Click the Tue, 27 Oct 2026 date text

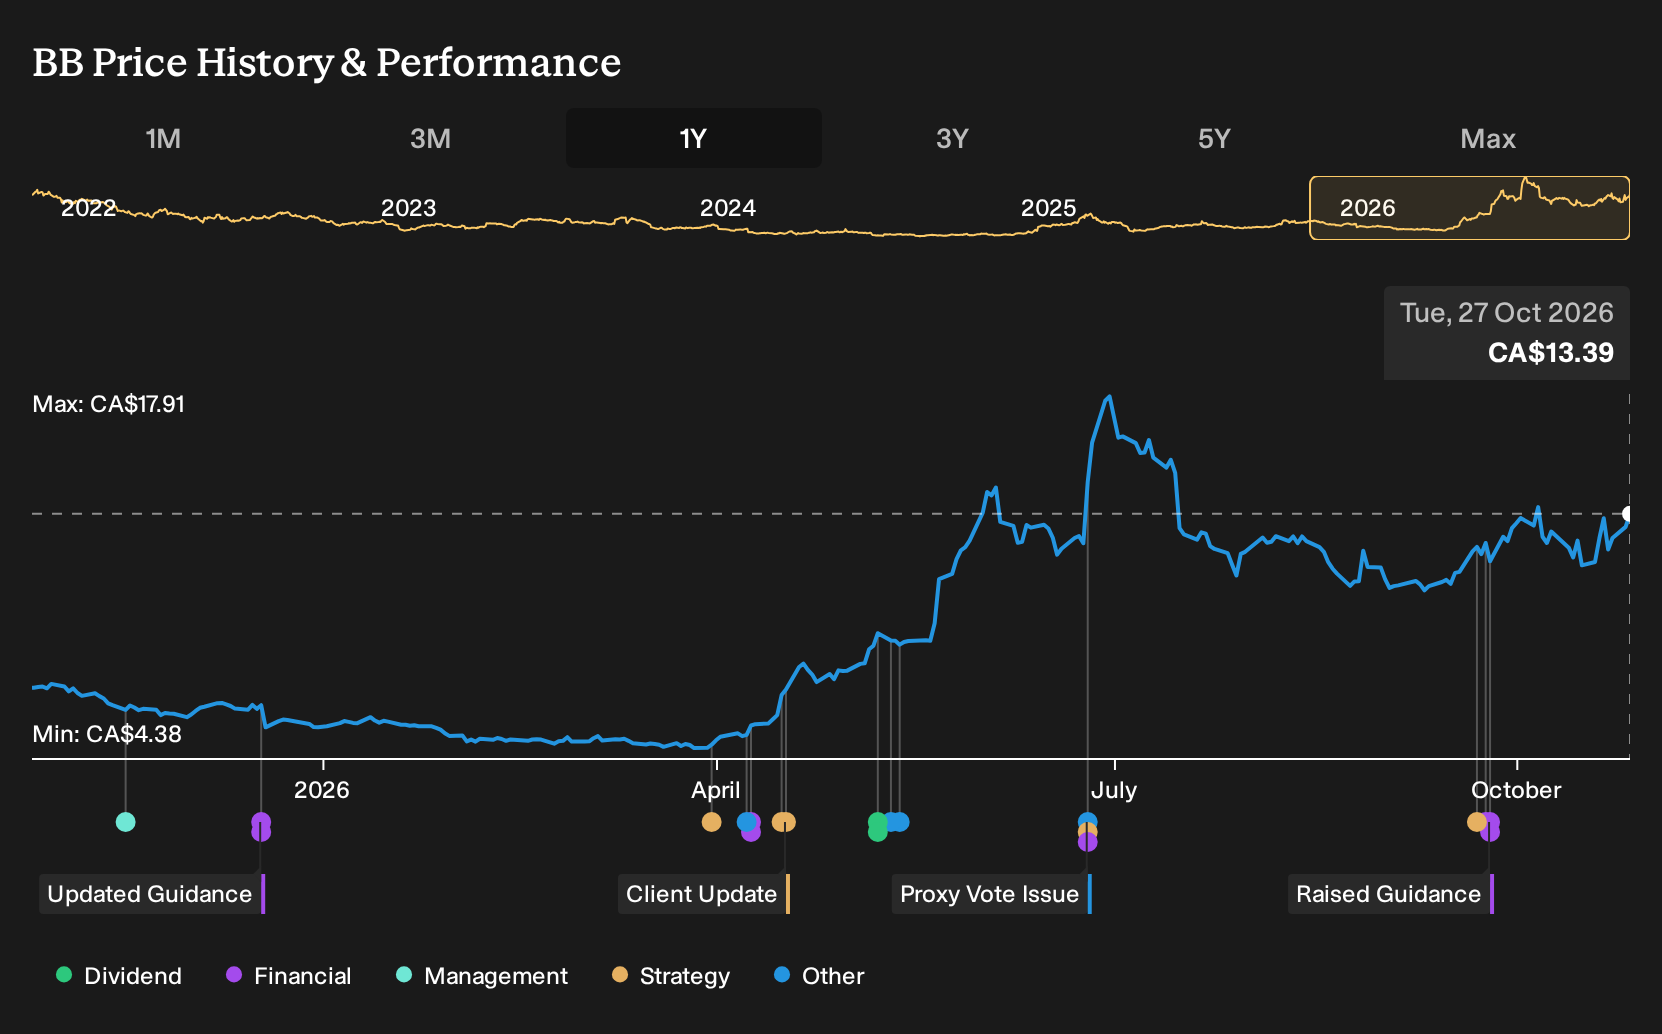pos(1506,313)
